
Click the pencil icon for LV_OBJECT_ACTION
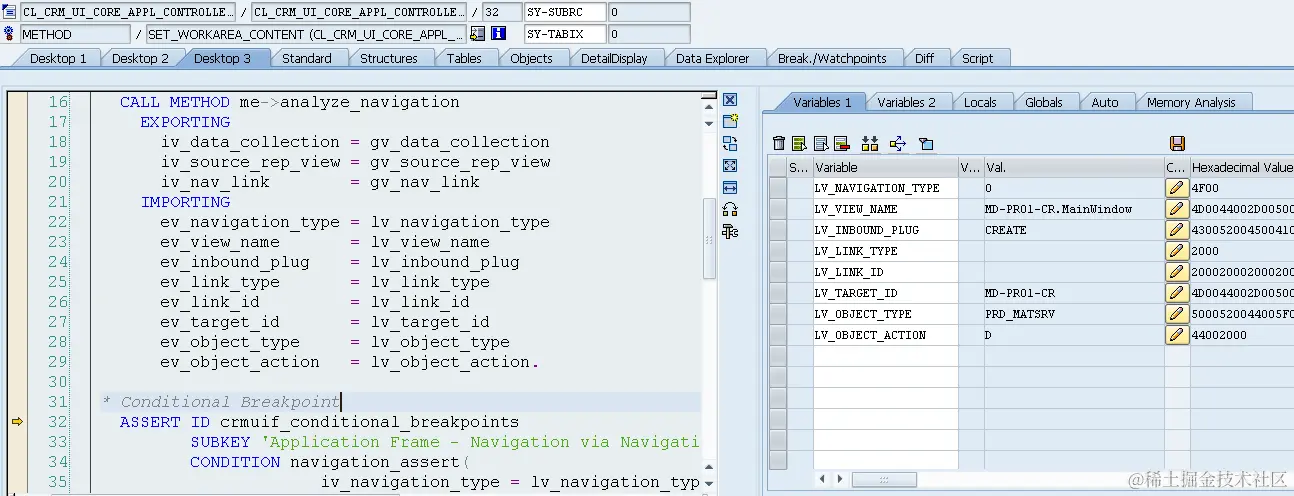[x=1176, y=335]
